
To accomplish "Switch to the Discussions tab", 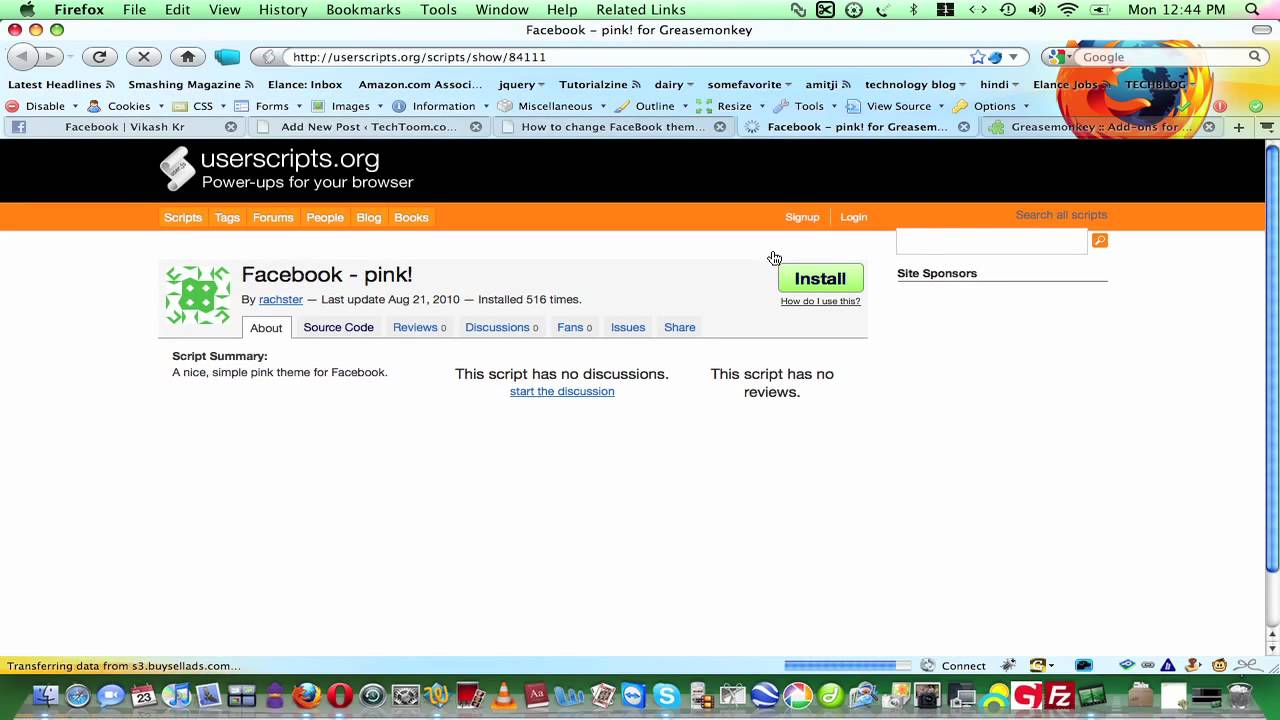I will (501, 327).
